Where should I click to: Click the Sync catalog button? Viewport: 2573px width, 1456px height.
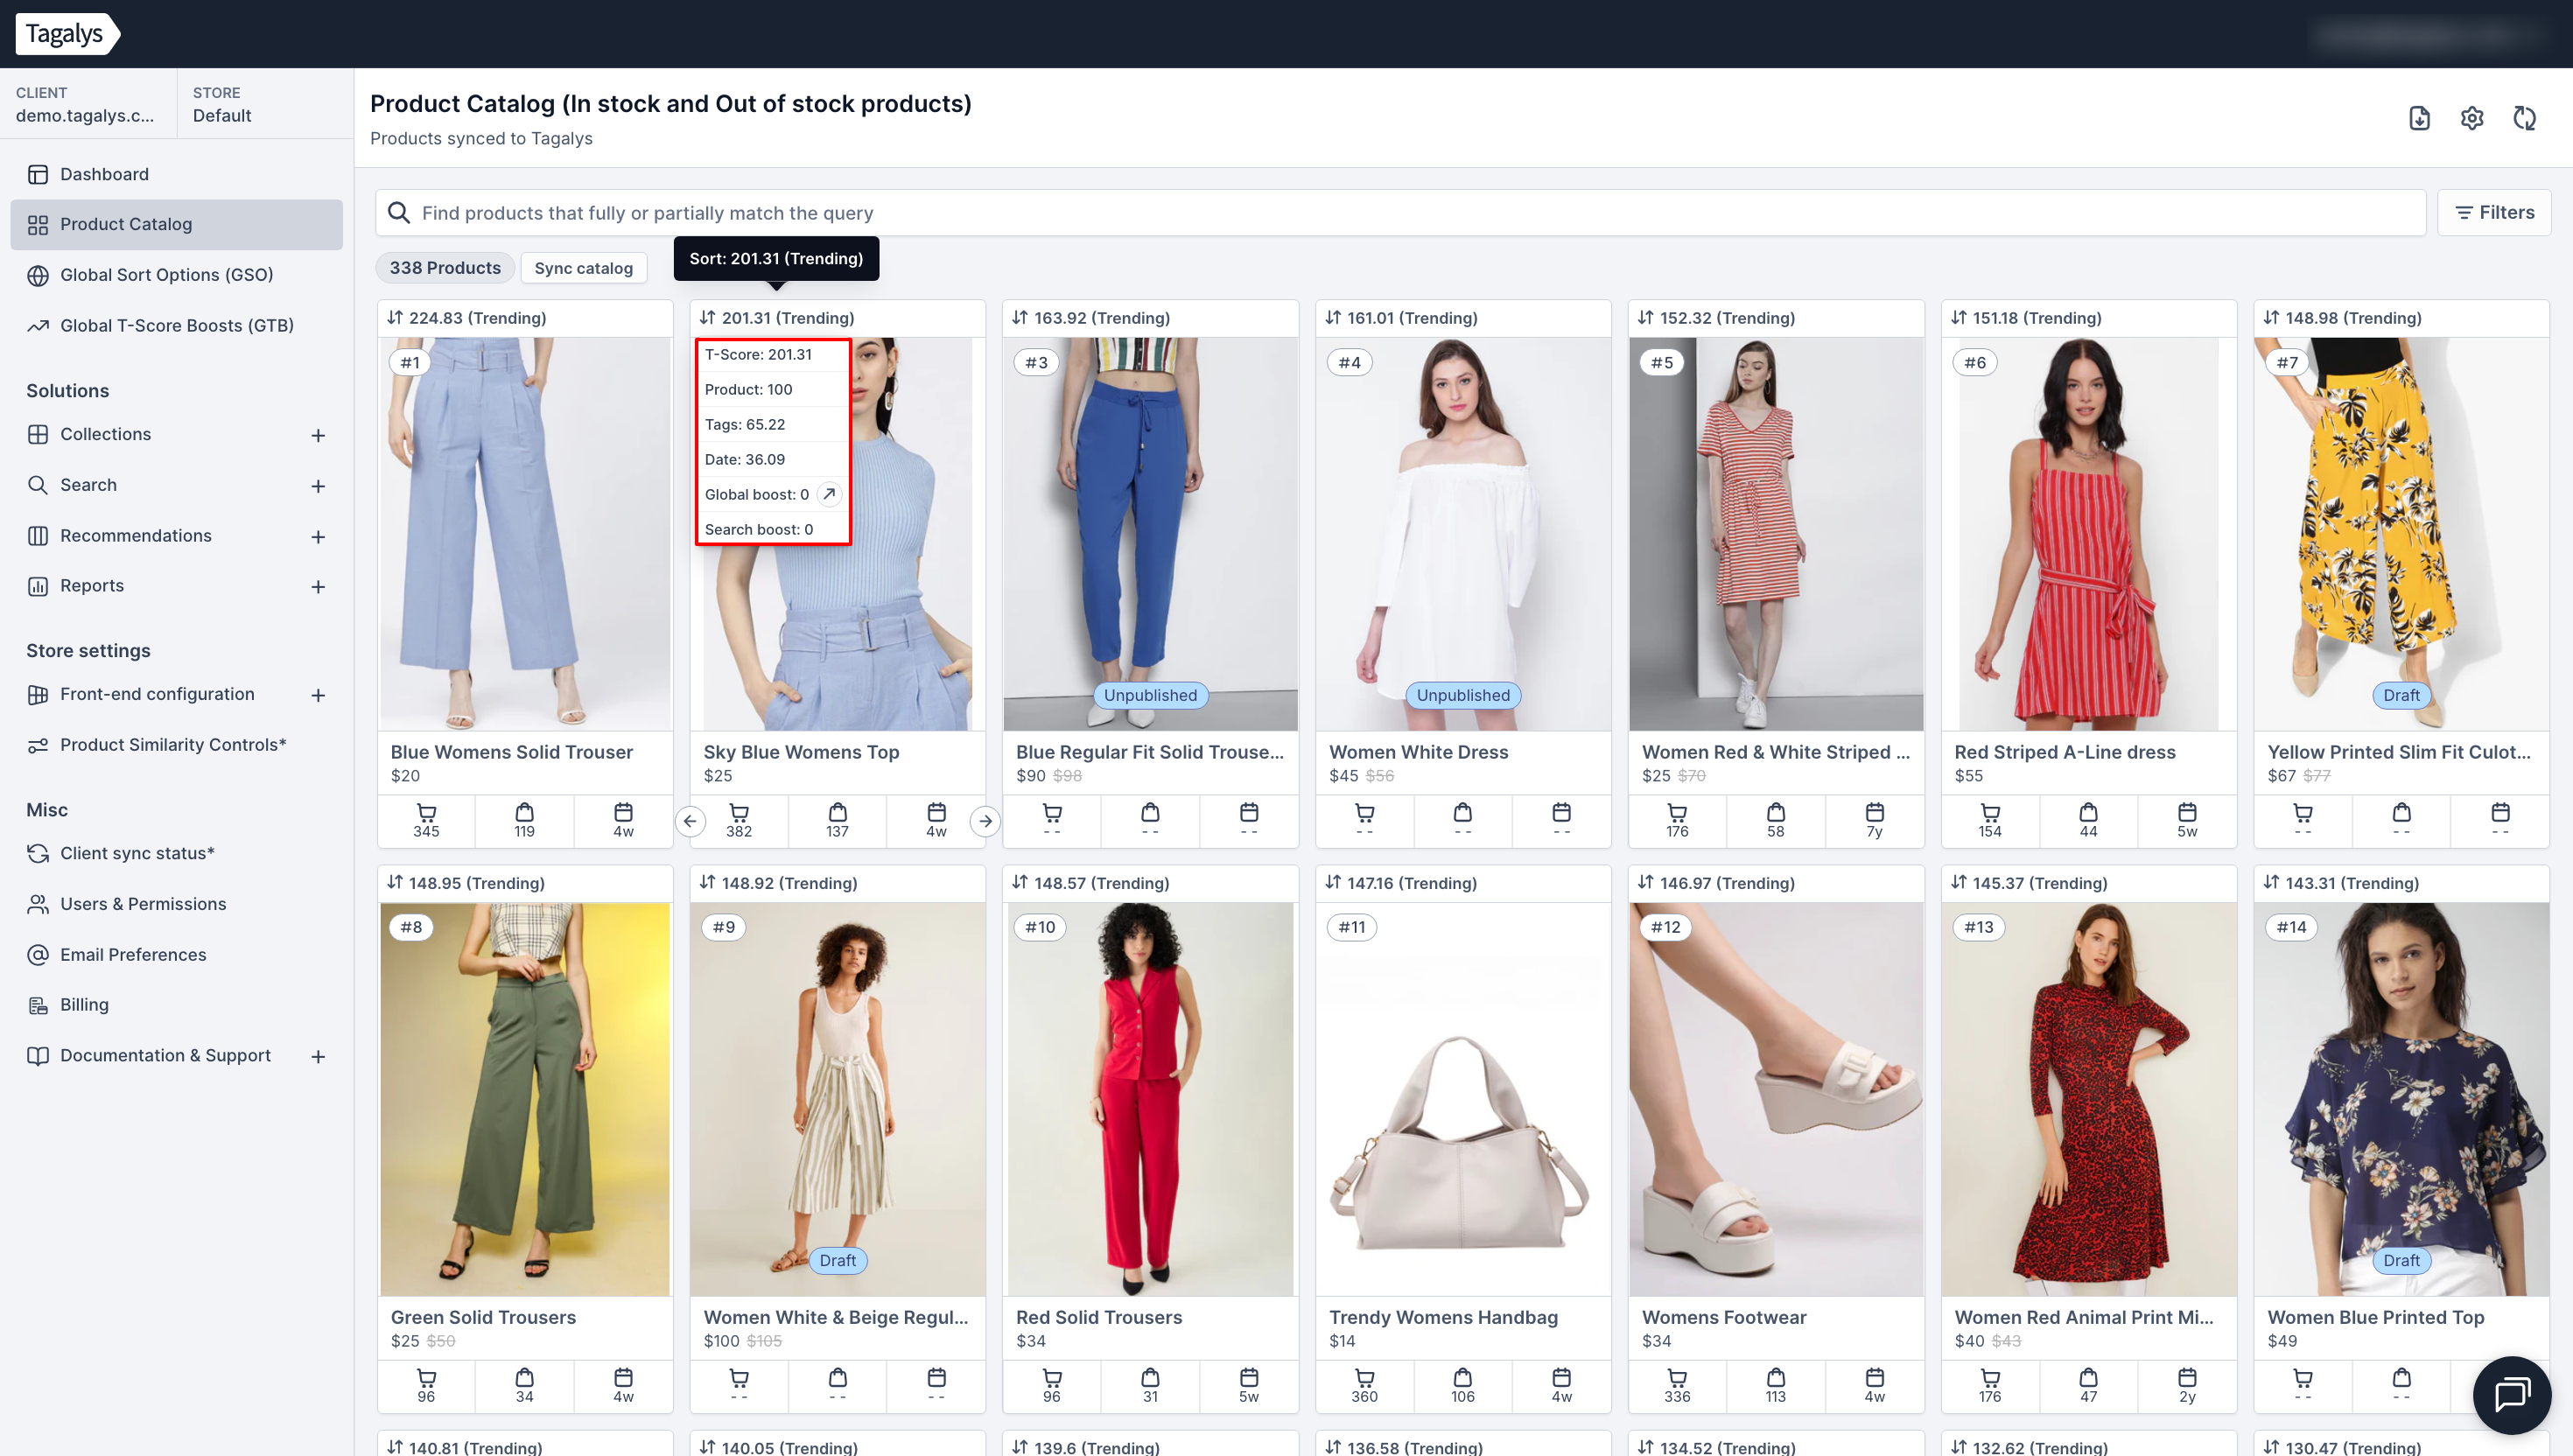(x=583, y=268)
